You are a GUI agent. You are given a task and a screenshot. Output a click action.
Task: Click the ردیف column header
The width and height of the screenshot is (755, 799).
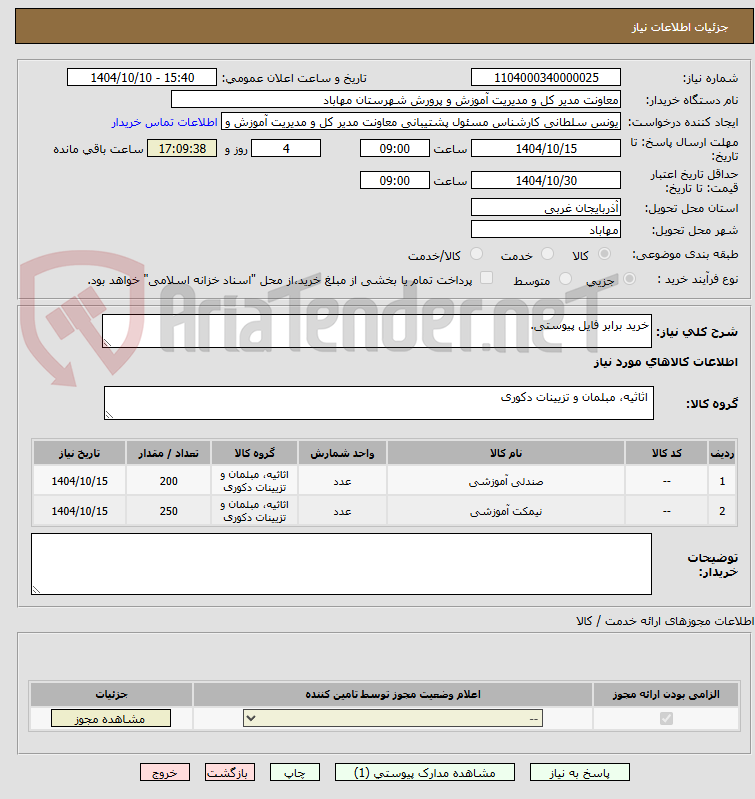[722, 453]
